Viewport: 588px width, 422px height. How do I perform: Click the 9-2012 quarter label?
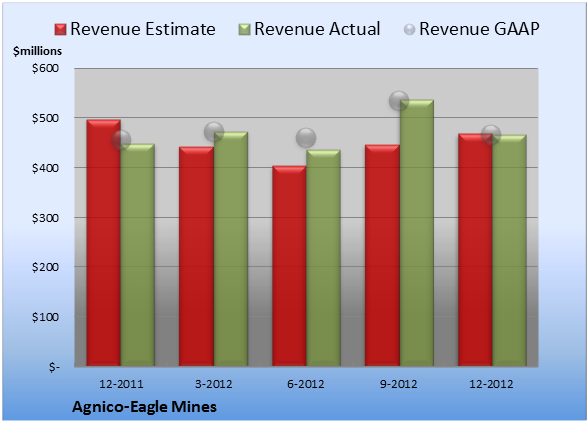click(399, 384)
